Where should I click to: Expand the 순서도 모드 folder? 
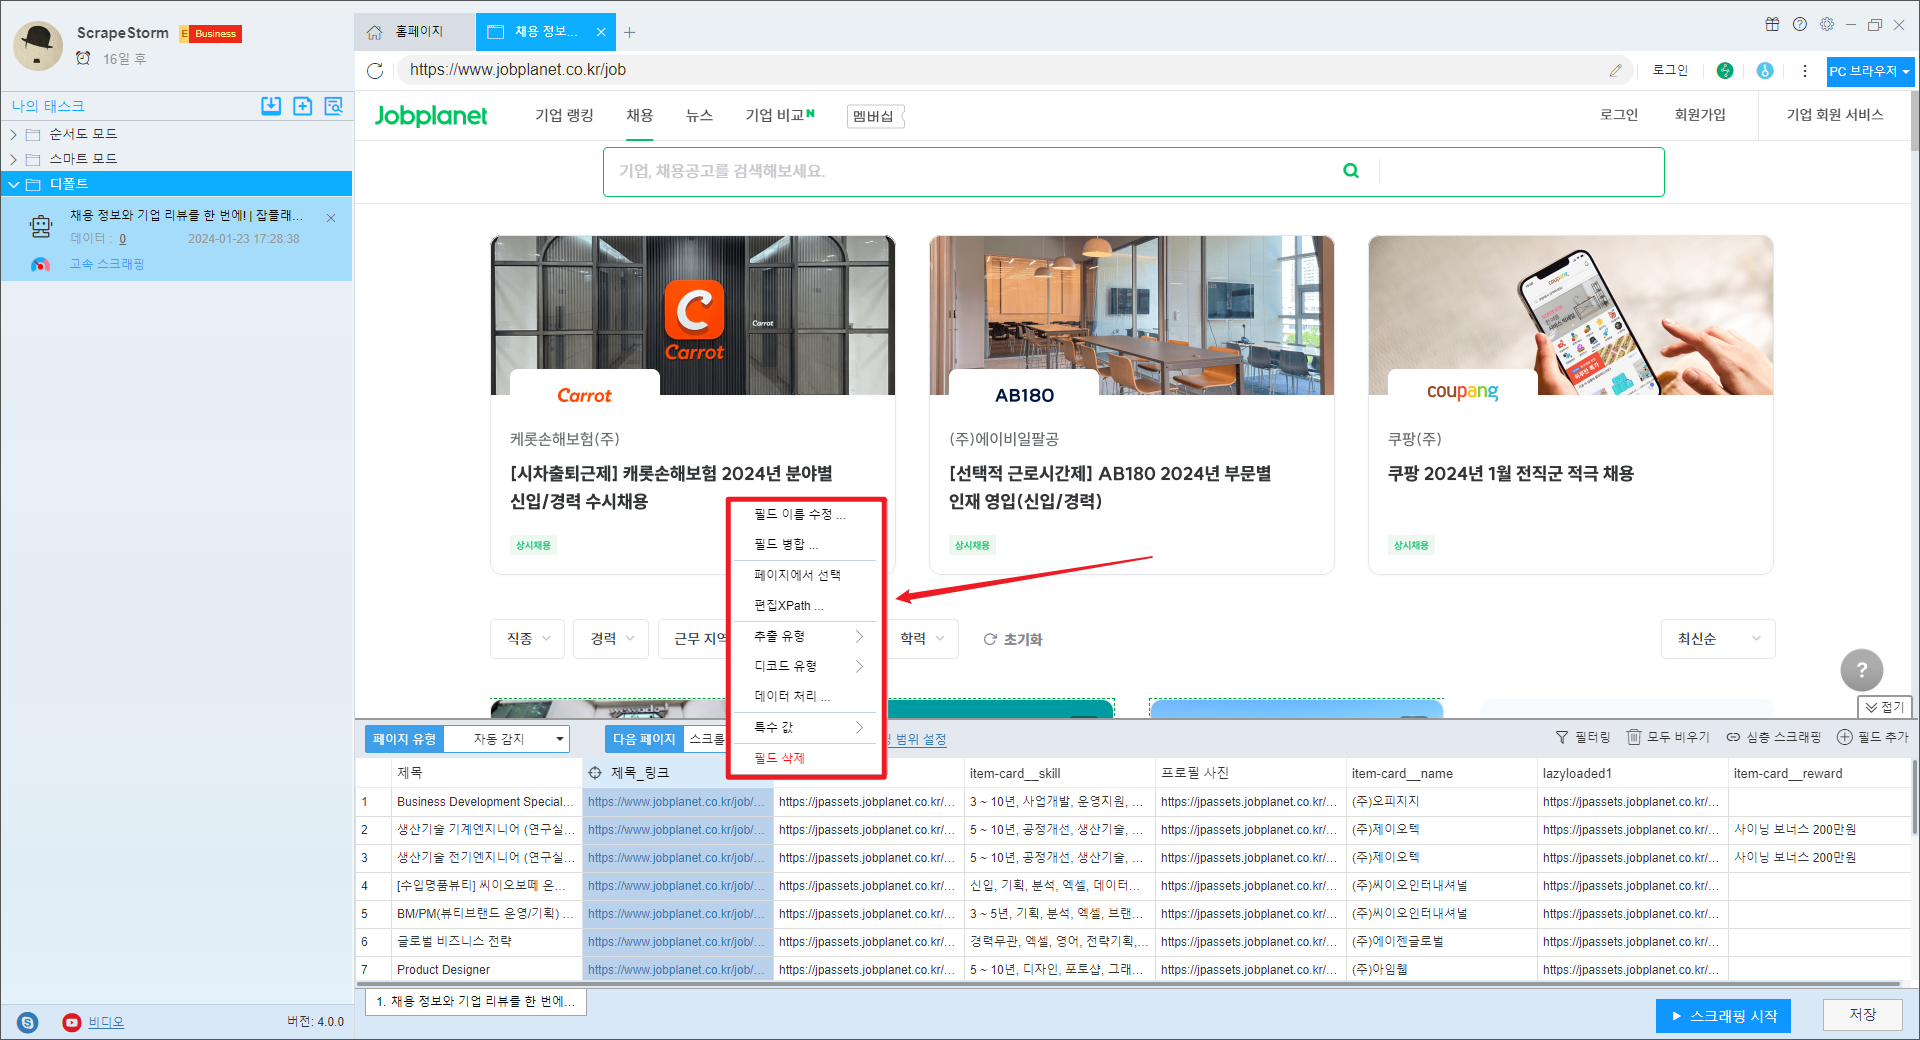pyautogui.click(x=14, y=134)
